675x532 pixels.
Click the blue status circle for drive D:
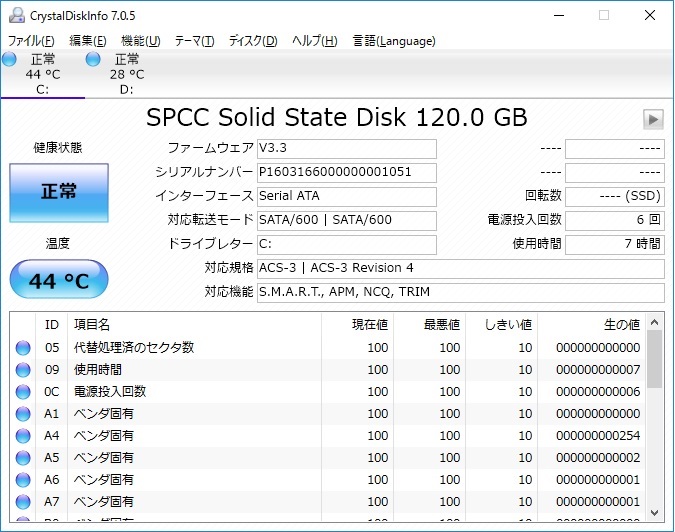(x=93, y=59)
